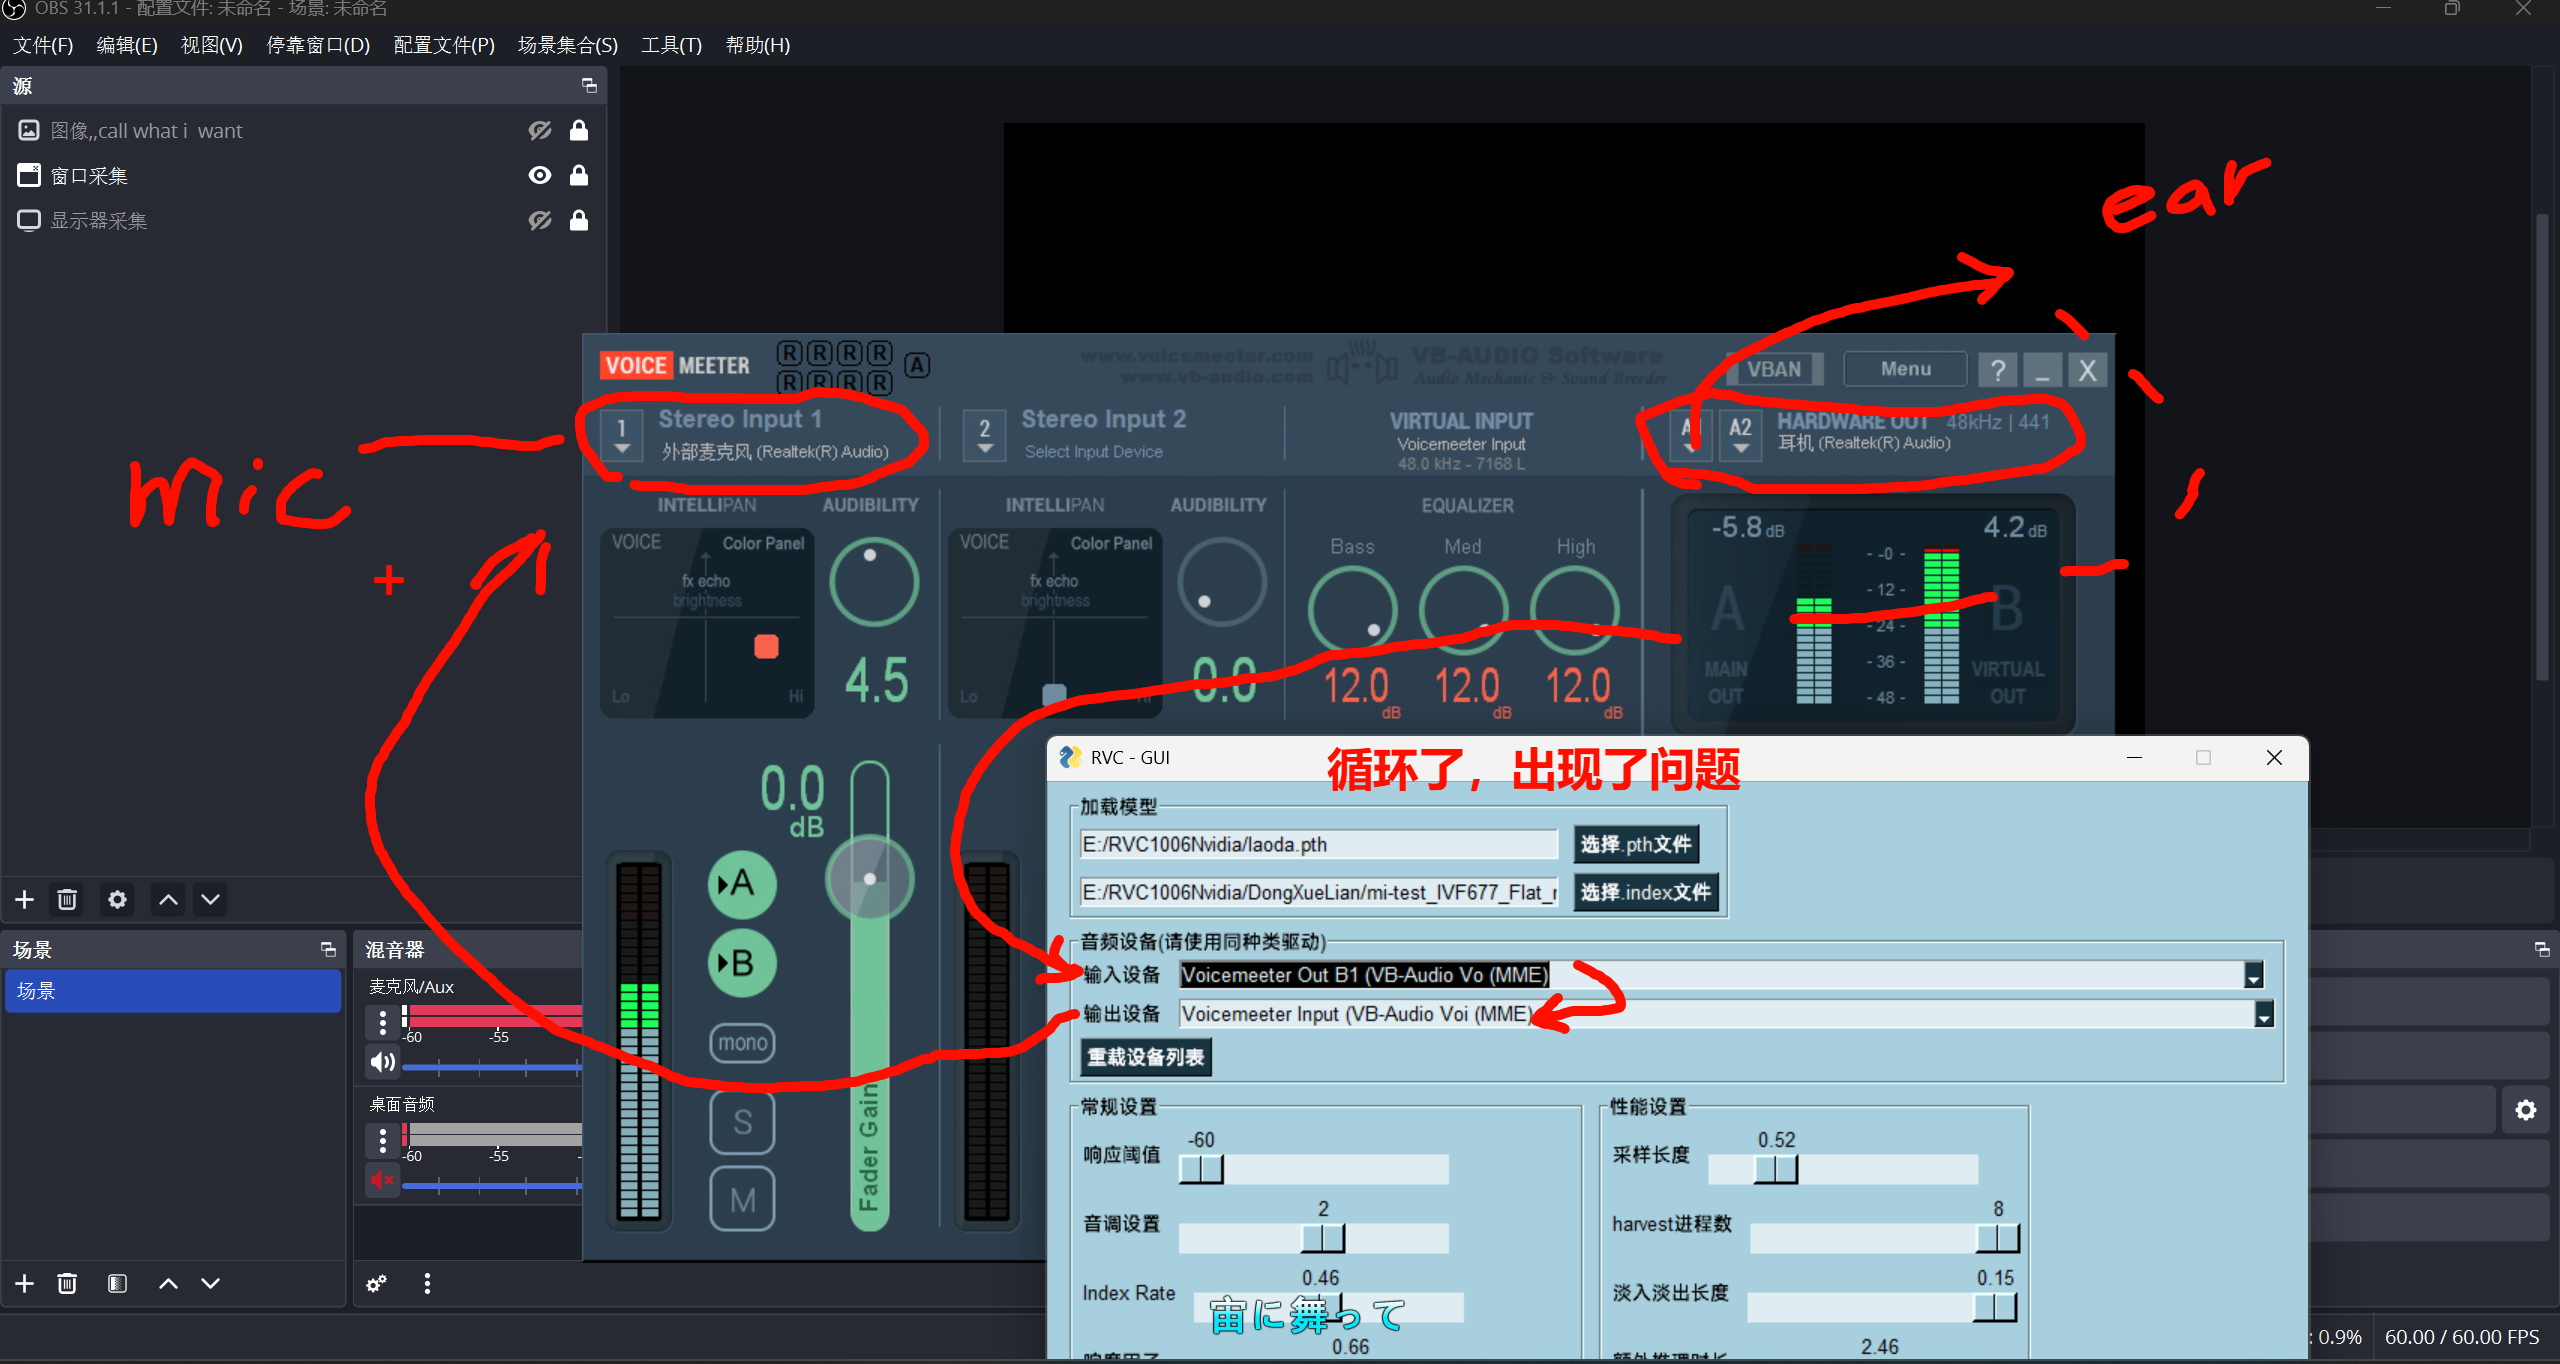Move source up with arrow icon
Viewport: 2560px width, 1364px height.
tap(168, 899)
